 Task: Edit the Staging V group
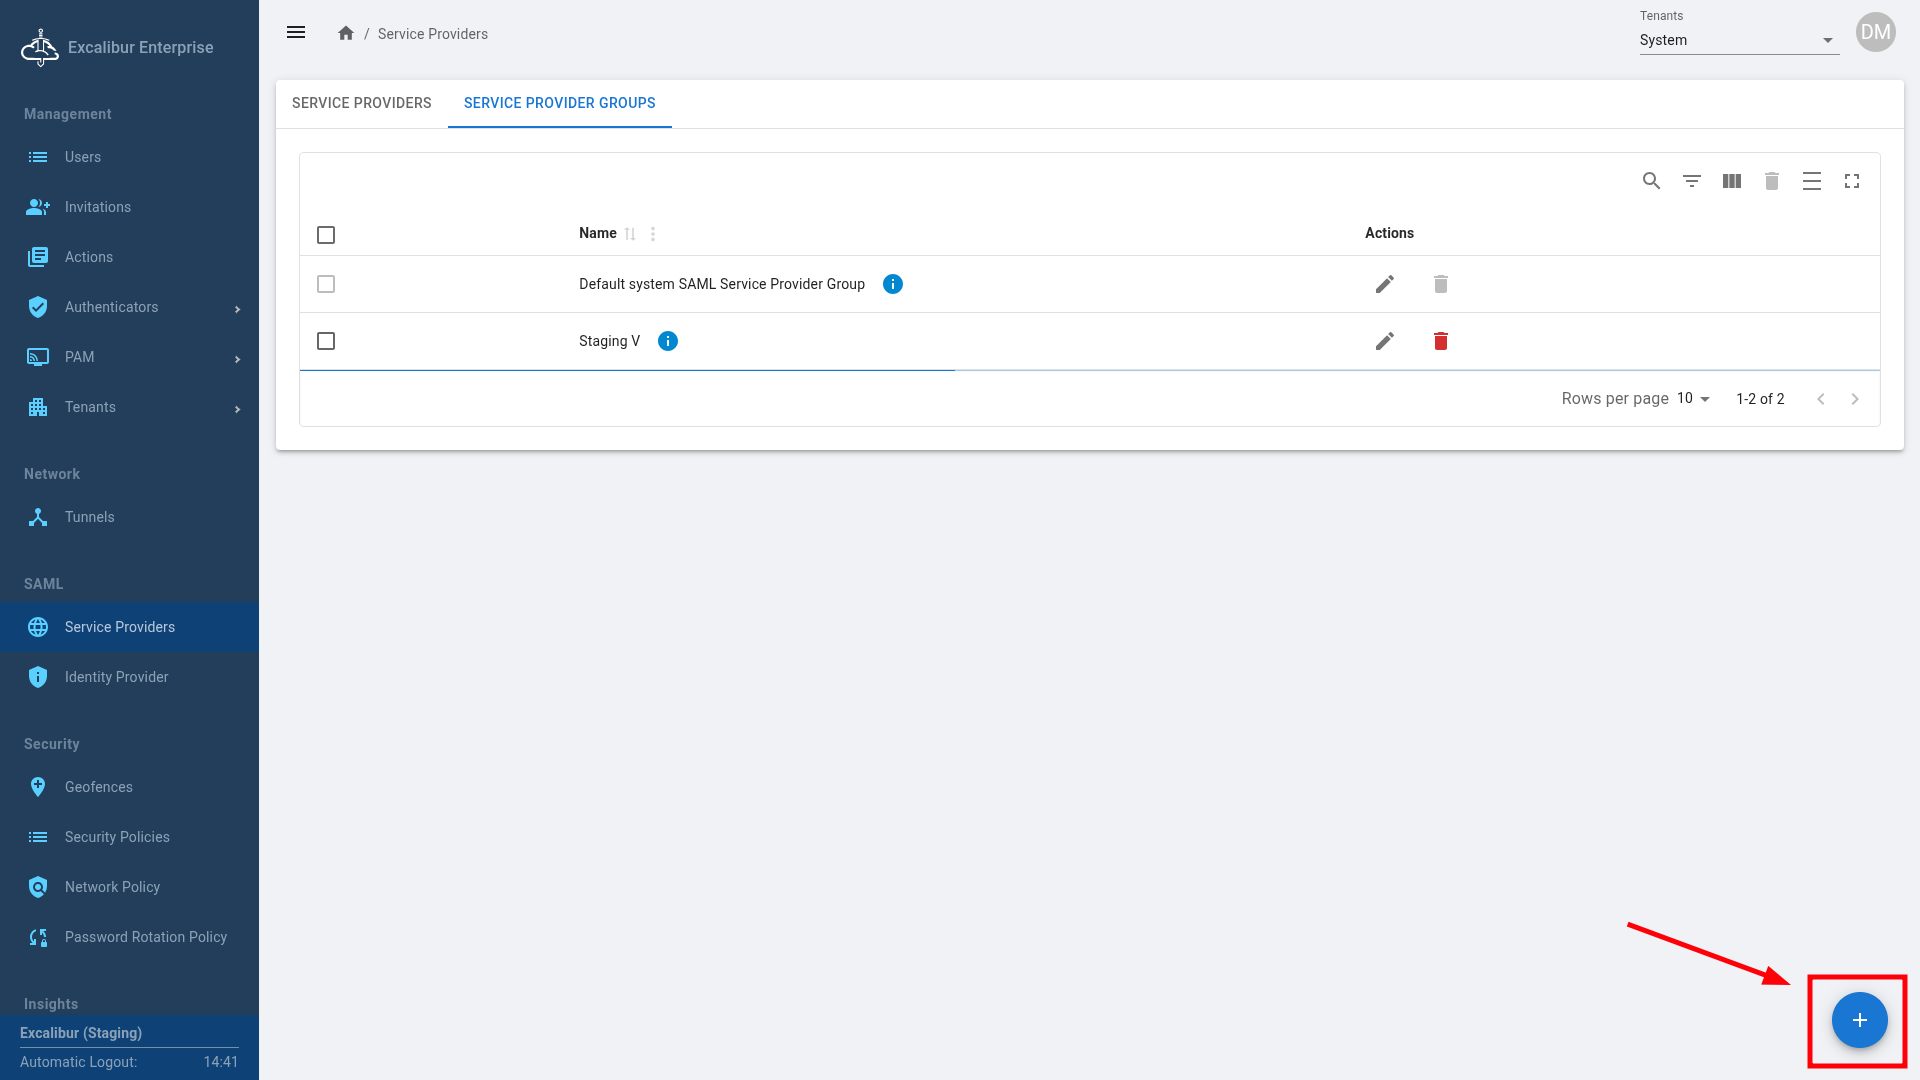click(1384, 341)
